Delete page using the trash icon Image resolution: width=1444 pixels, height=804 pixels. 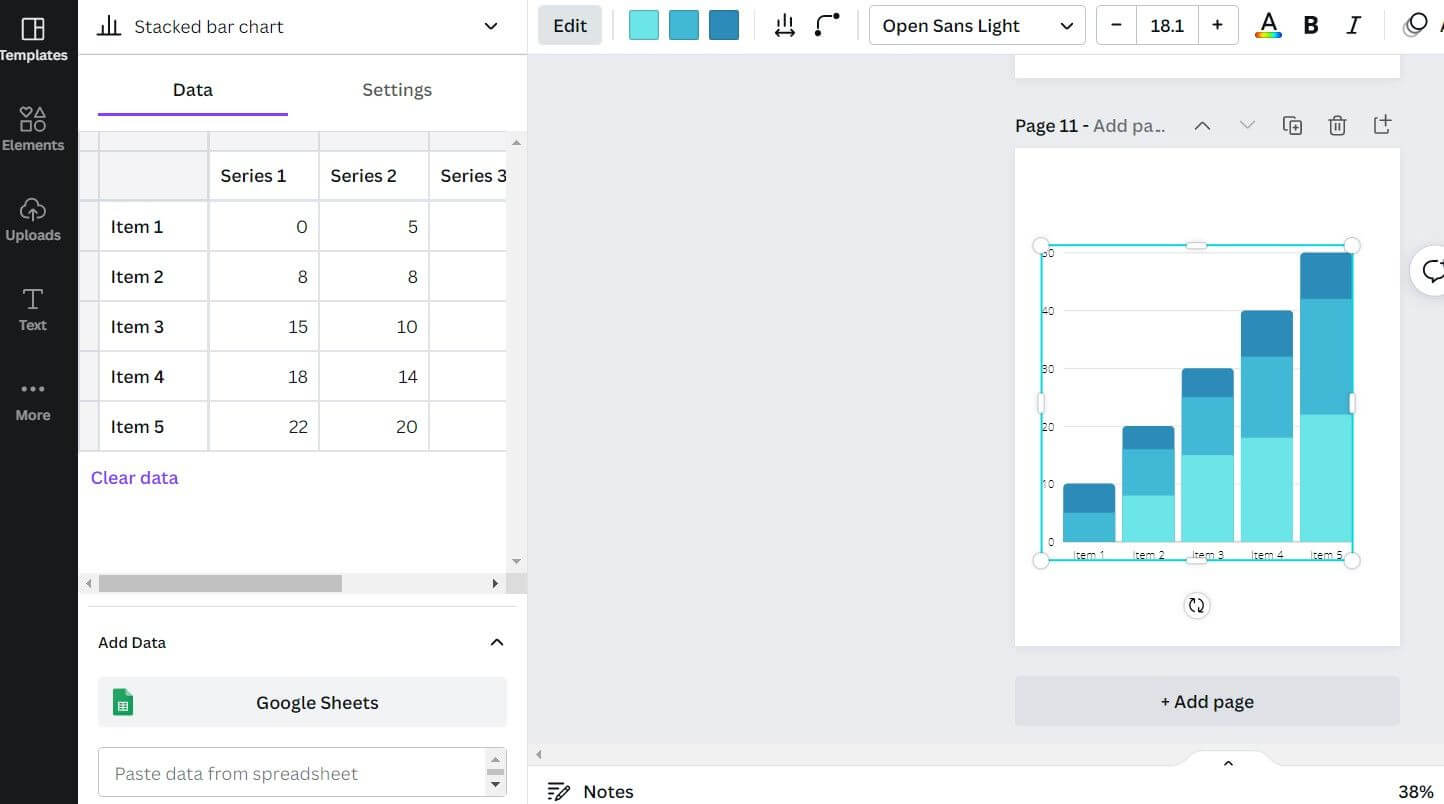click(1337, 125)
